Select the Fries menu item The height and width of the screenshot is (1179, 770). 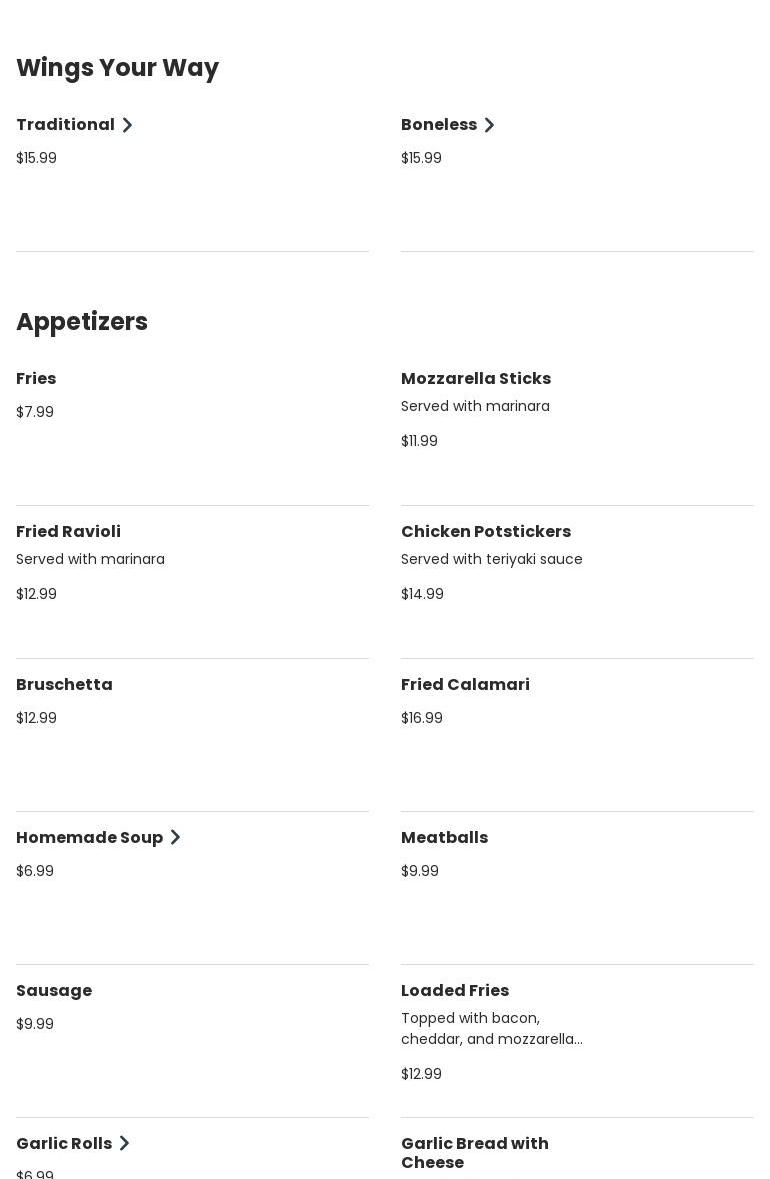point(36,379)
